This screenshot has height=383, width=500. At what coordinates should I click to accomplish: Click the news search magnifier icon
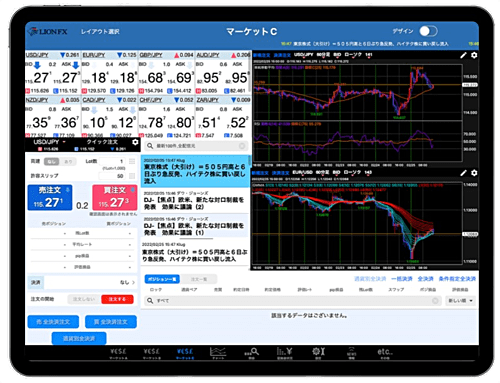coord(150,146)
